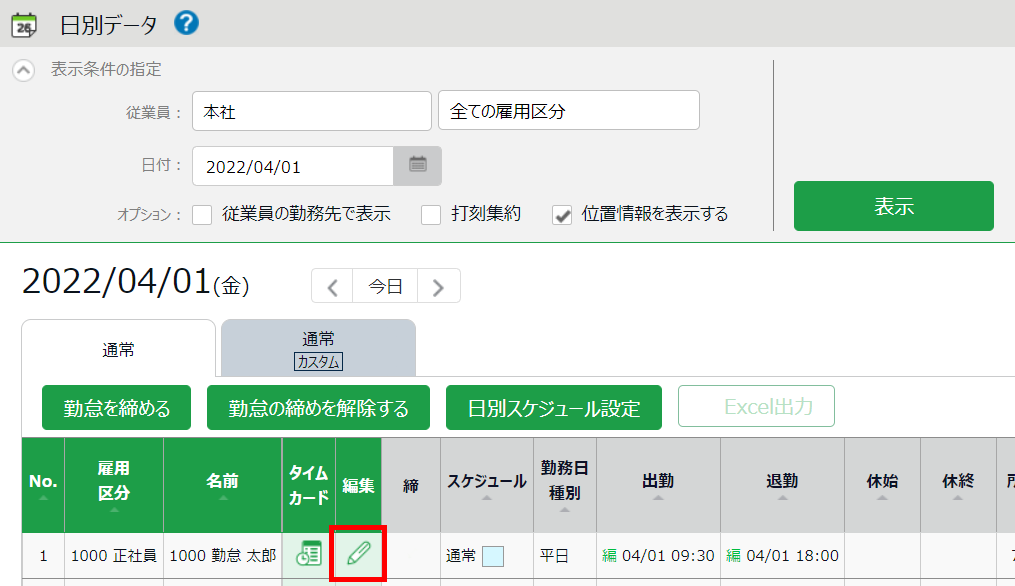This screenshot has width=1015, height=586.
Task: Go to next day with right arrow
Action: coord(438,286)
